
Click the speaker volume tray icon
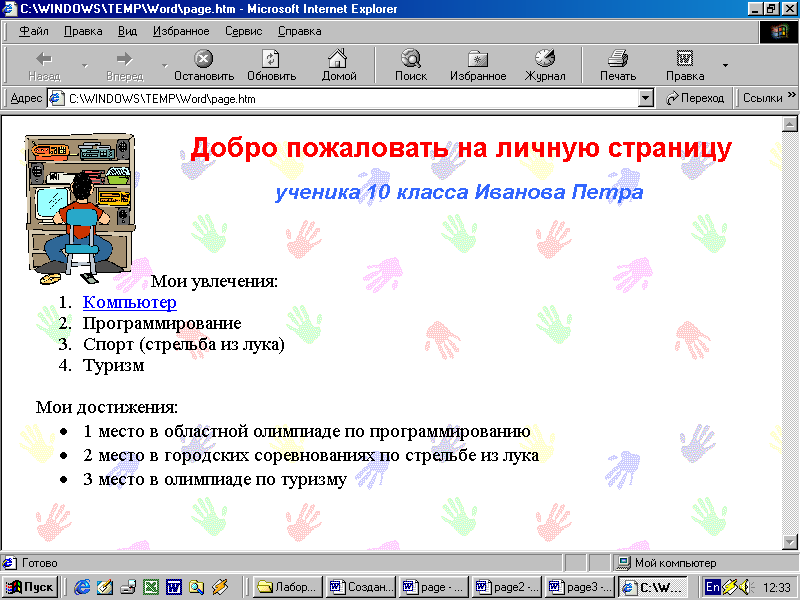pos(744,587)
